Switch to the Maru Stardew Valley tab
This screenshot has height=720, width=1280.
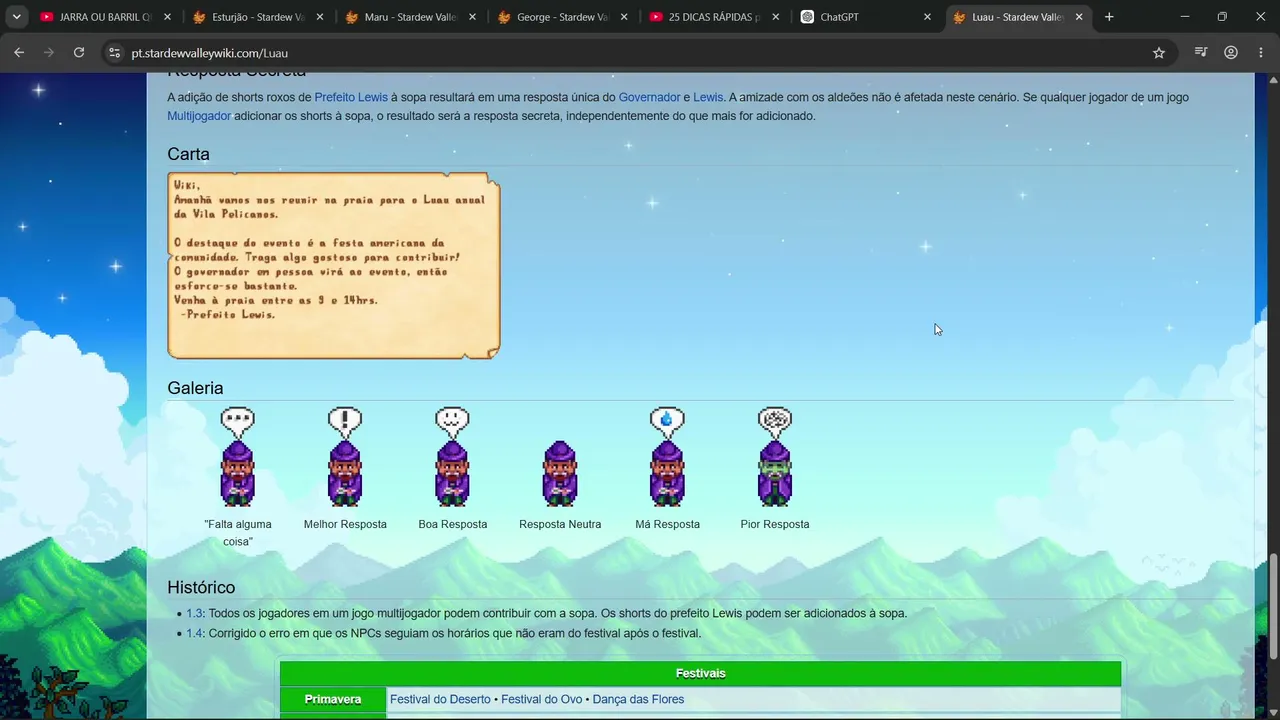[x=411, y=17]
